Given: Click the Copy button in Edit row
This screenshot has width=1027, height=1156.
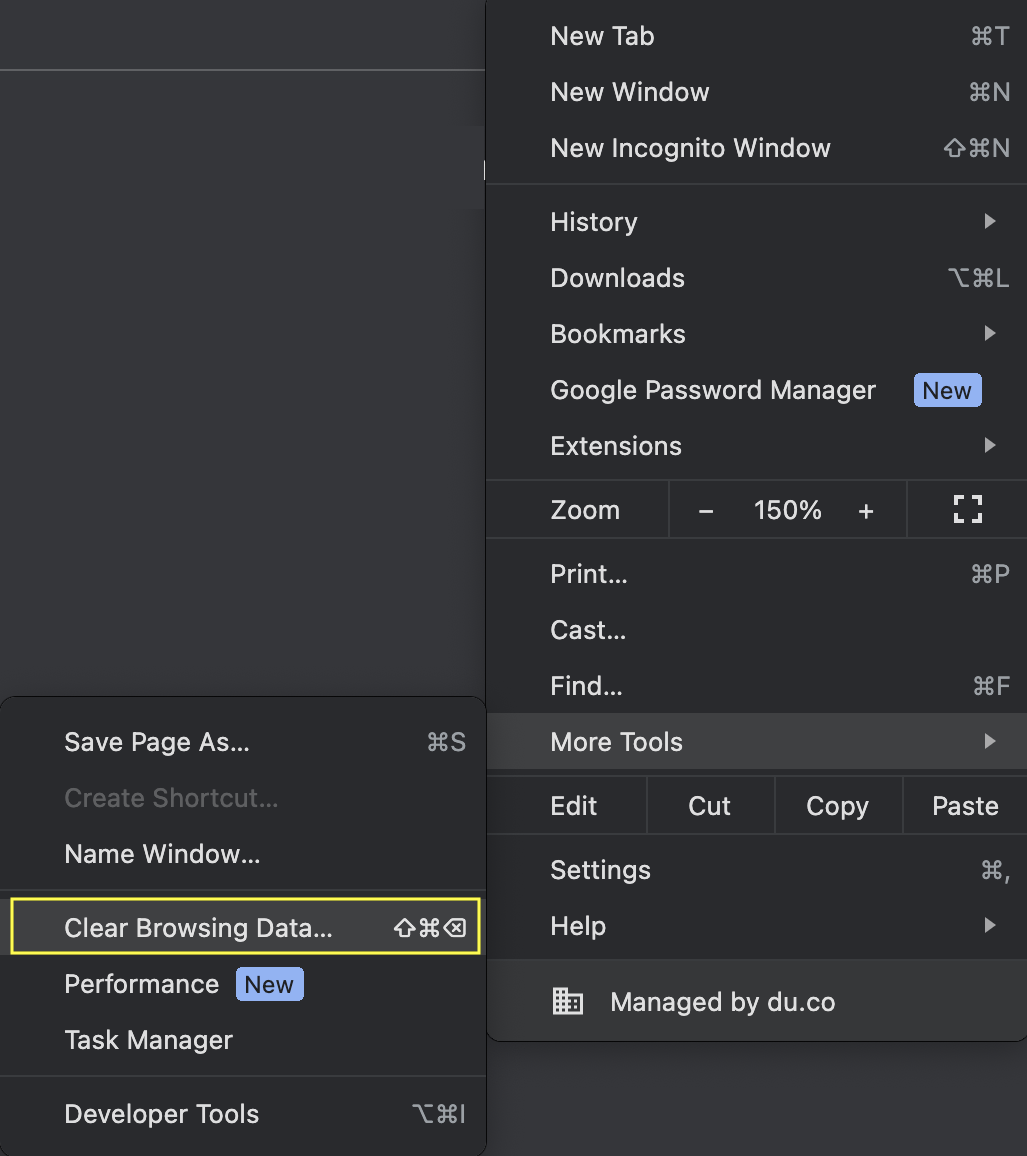Looking at the screenshot, I should pos(838,806).
